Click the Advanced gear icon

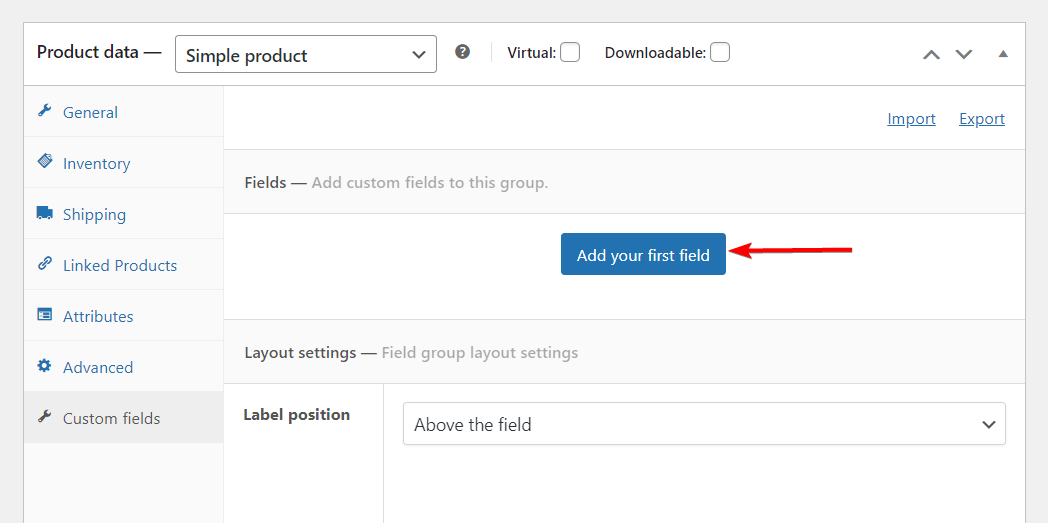45,366
